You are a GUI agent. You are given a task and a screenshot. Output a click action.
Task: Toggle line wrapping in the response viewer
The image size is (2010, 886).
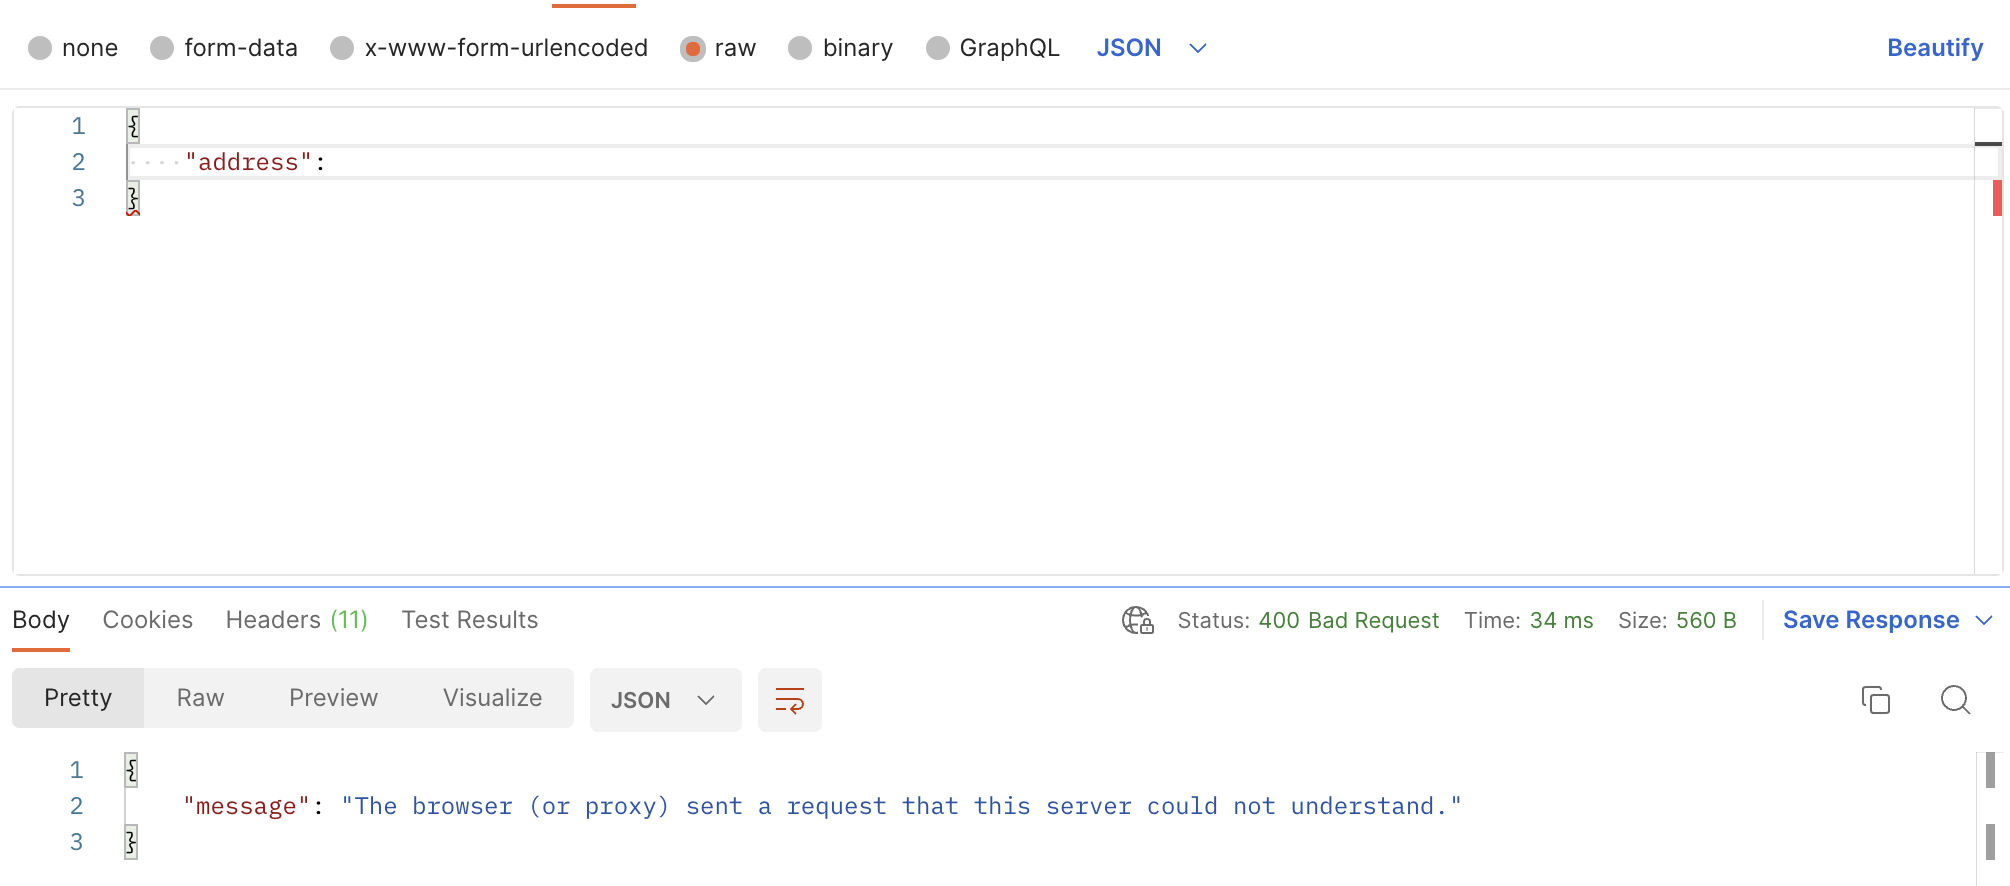click(789, 700)
